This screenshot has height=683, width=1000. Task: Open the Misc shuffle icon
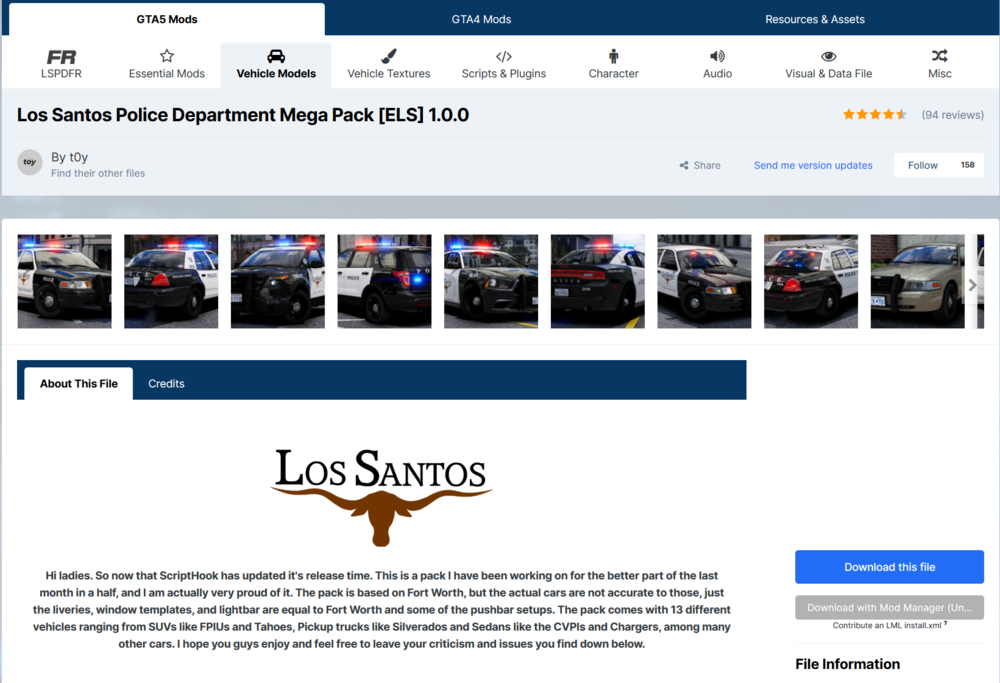pos(939,55)
